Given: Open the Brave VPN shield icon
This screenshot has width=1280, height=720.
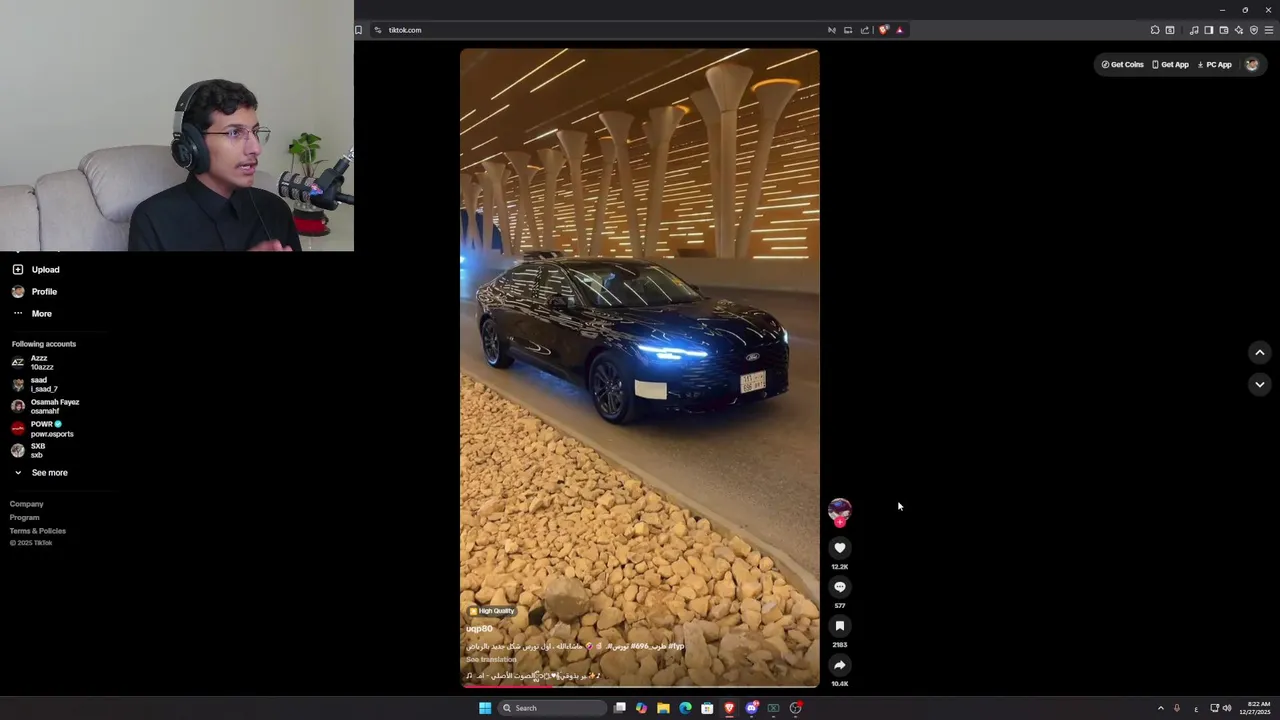Looking at the screenshot, I should 1254,30.
